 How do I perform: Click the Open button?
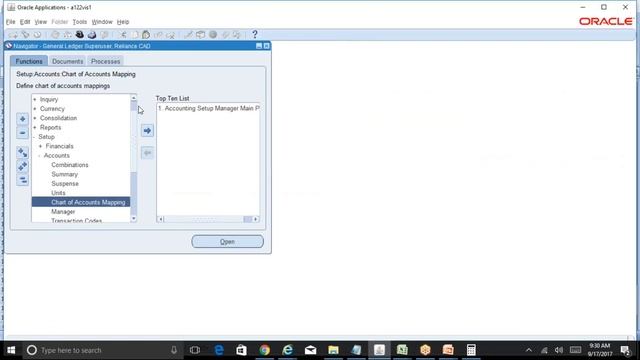(227, 242)
